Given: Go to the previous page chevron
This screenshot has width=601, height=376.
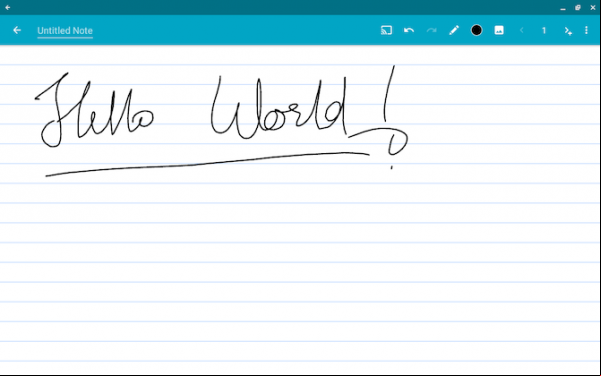Looking at the screenshot, I should coord(522,30).
